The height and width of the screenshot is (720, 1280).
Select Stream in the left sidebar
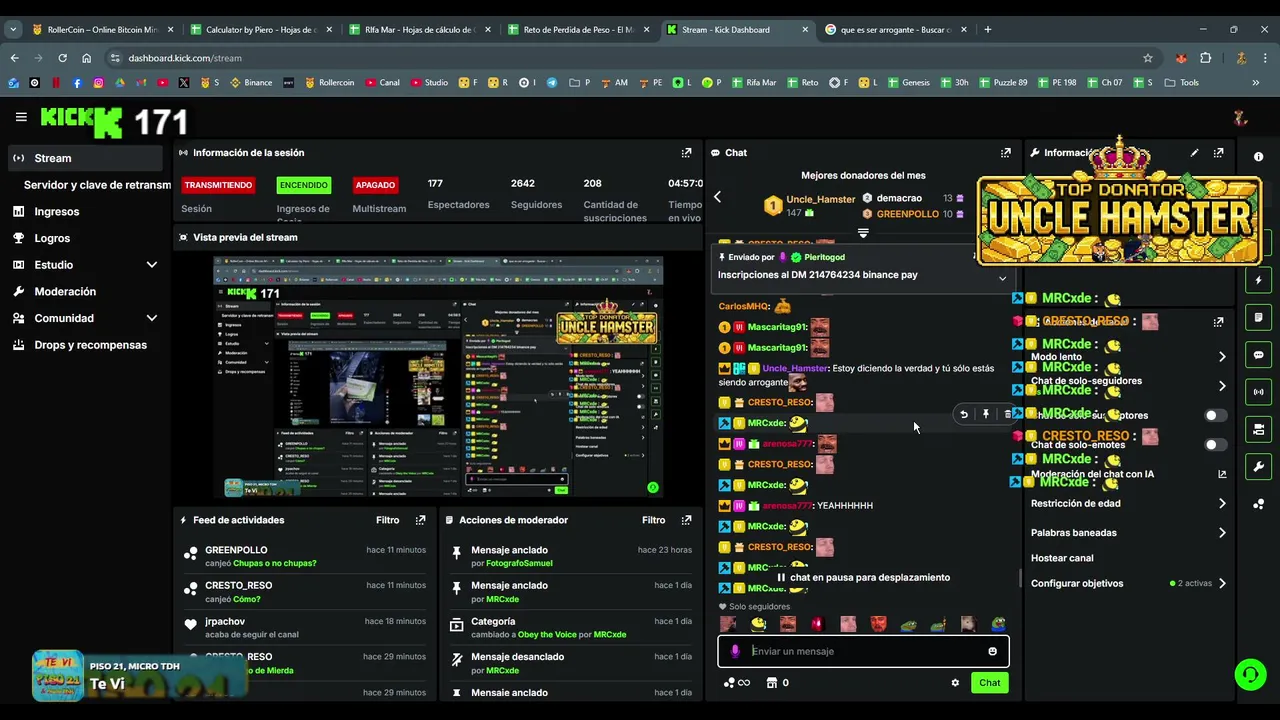(x=85, y=158)
